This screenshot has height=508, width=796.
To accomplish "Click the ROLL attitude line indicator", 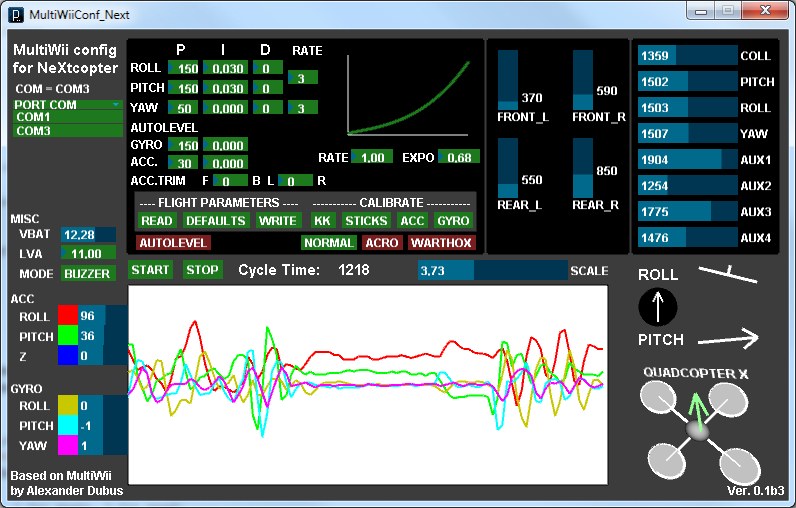I will click(727, 274).
